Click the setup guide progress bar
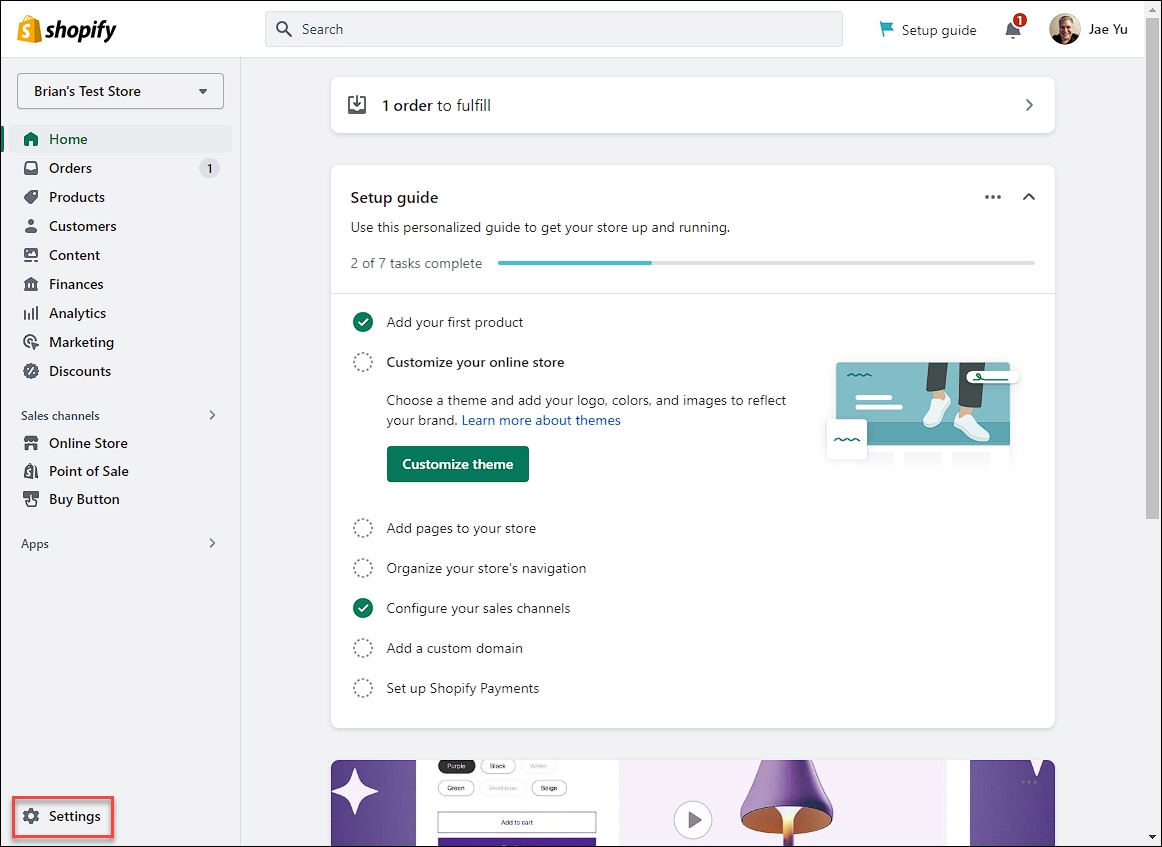 (767, 263)
